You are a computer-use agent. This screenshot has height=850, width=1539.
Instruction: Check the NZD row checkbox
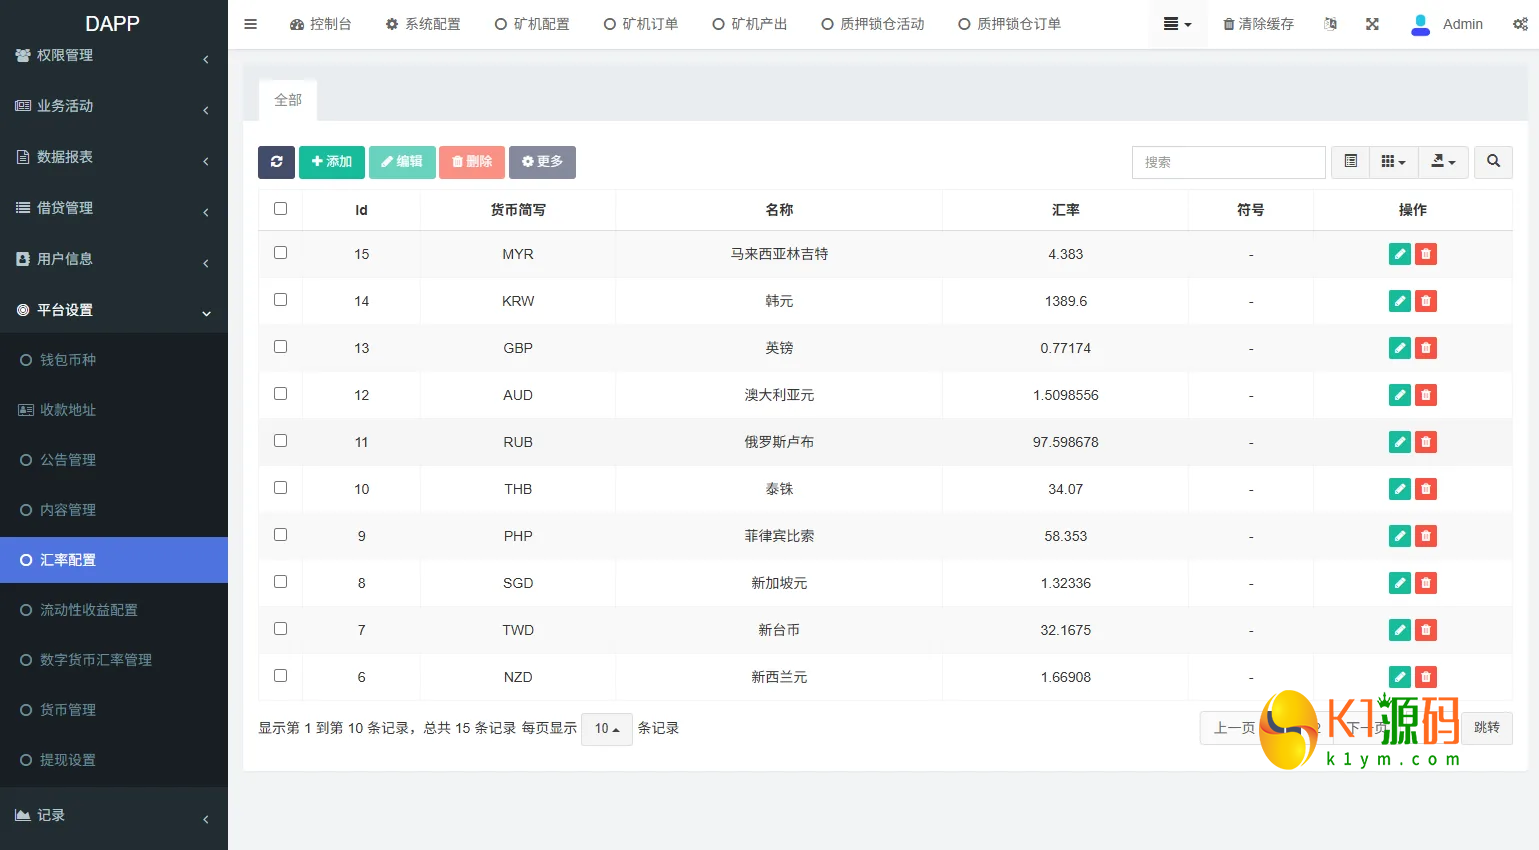tap(280, 676)
